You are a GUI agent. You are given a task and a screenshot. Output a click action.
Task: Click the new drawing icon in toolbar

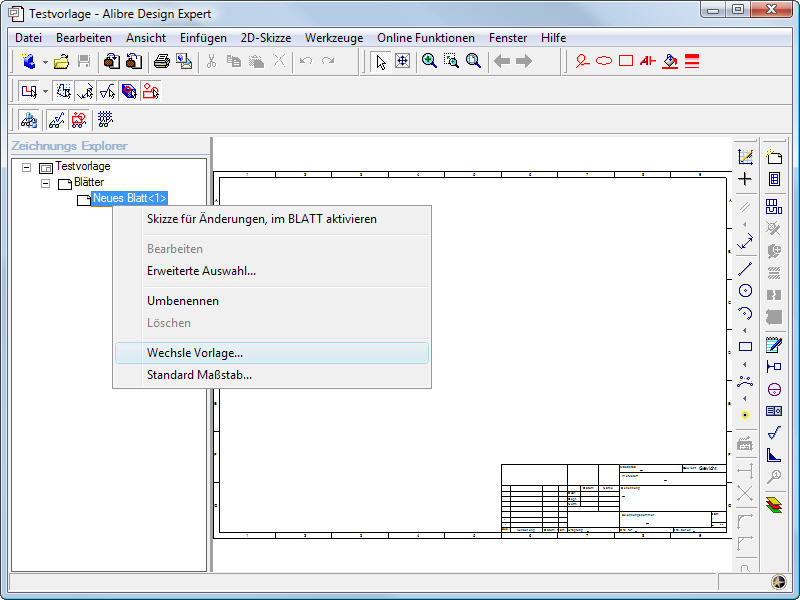pyautogui.click(x=29, y=61)
